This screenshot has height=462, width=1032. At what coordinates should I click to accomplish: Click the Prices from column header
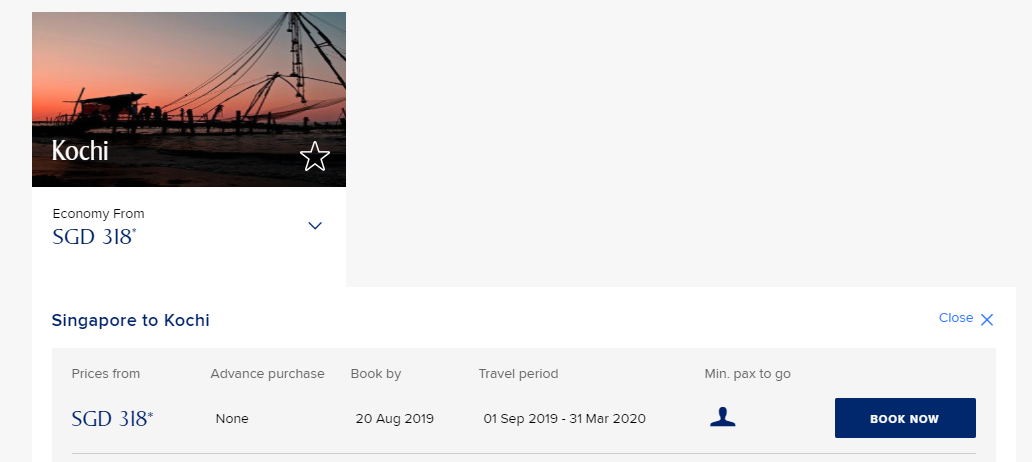(106, 374)
